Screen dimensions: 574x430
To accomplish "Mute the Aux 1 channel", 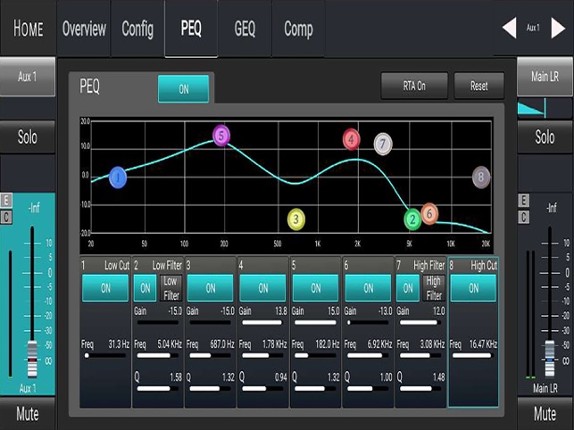I will (x=27, y=414).
